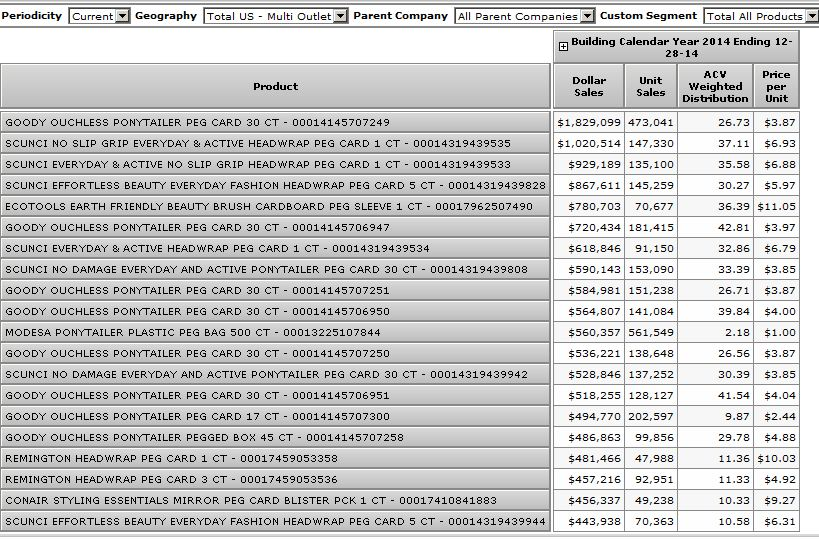Click the $1,829,099 dollar sales cell
Viewport: 819px width, 540px height.
tap(589, 122)
